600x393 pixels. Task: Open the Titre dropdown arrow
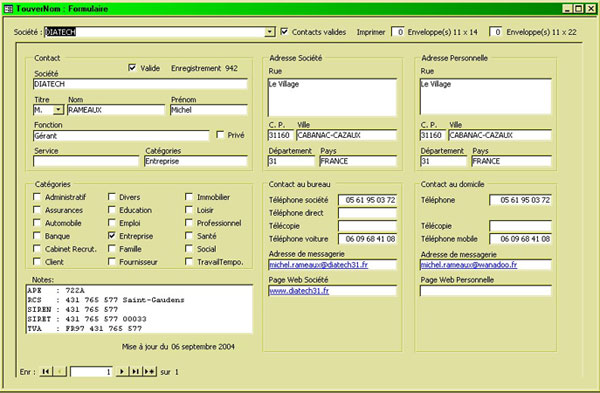pyautogui.click(x=58, y=110)
